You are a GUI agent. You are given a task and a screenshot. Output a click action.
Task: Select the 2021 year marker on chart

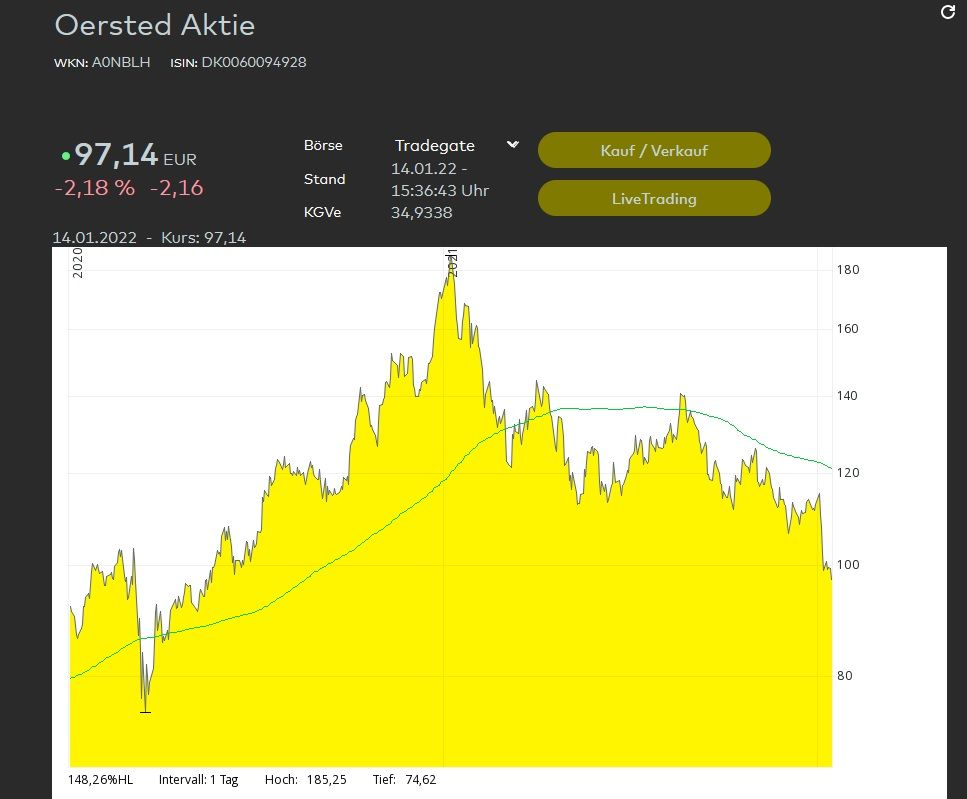coord(452,263)
